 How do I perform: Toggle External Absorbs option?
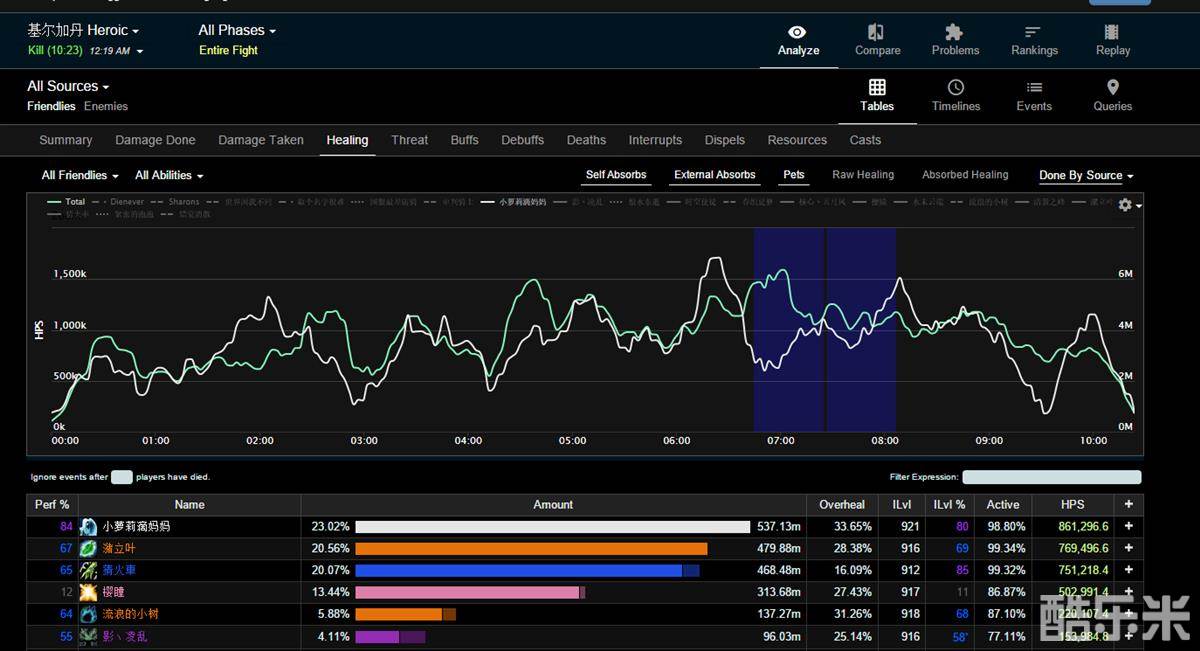click(x=714, y=175)
